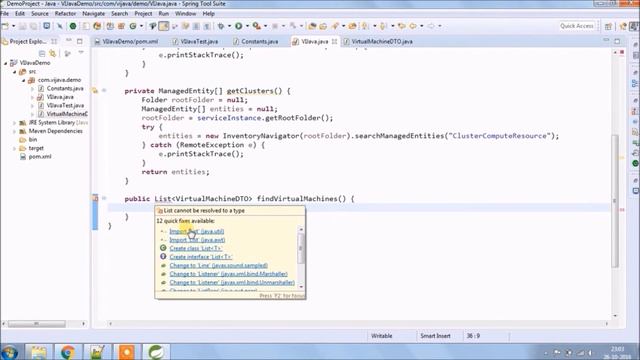
Task: Expand the Constants.java tree node
Action: (x=32, y=89)
